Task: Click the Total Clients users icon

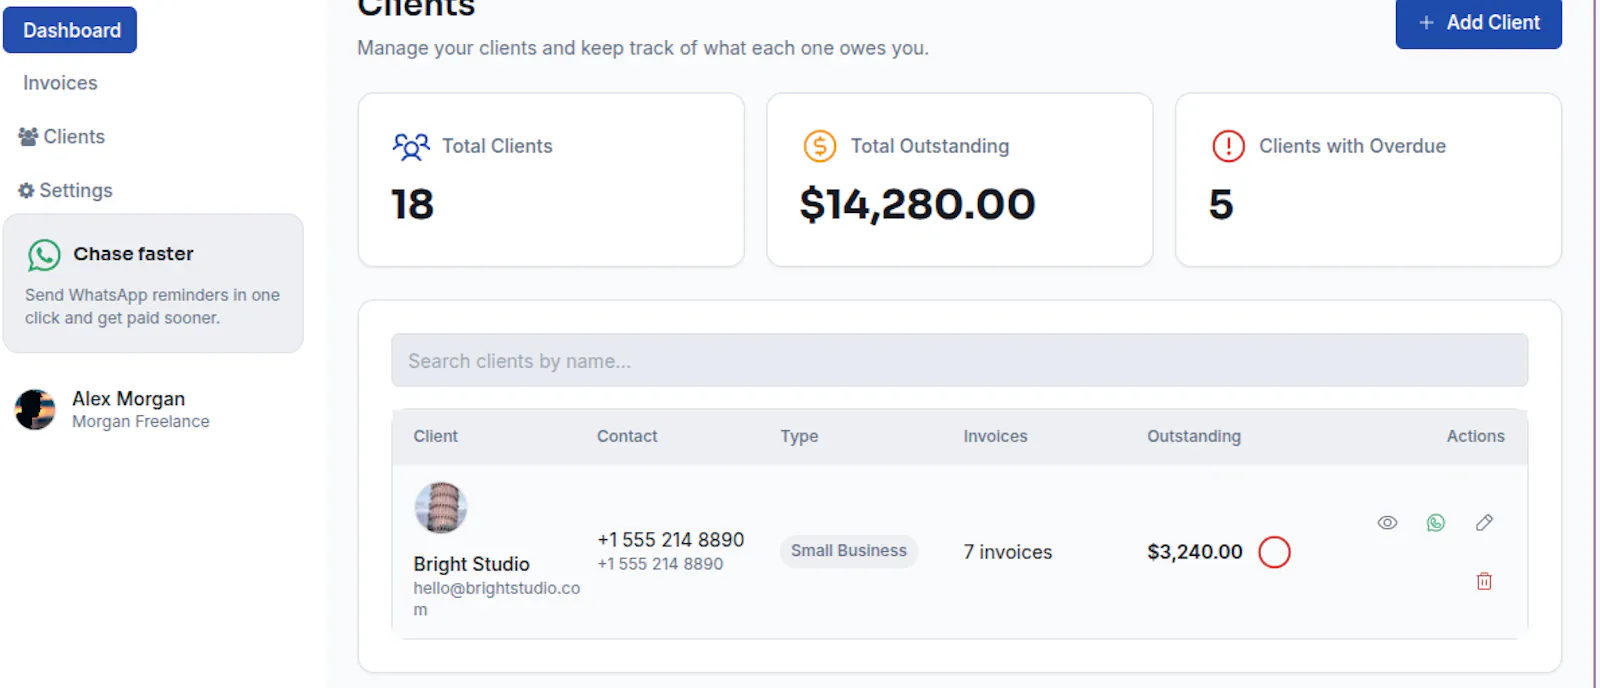Action: click(411, 146)
